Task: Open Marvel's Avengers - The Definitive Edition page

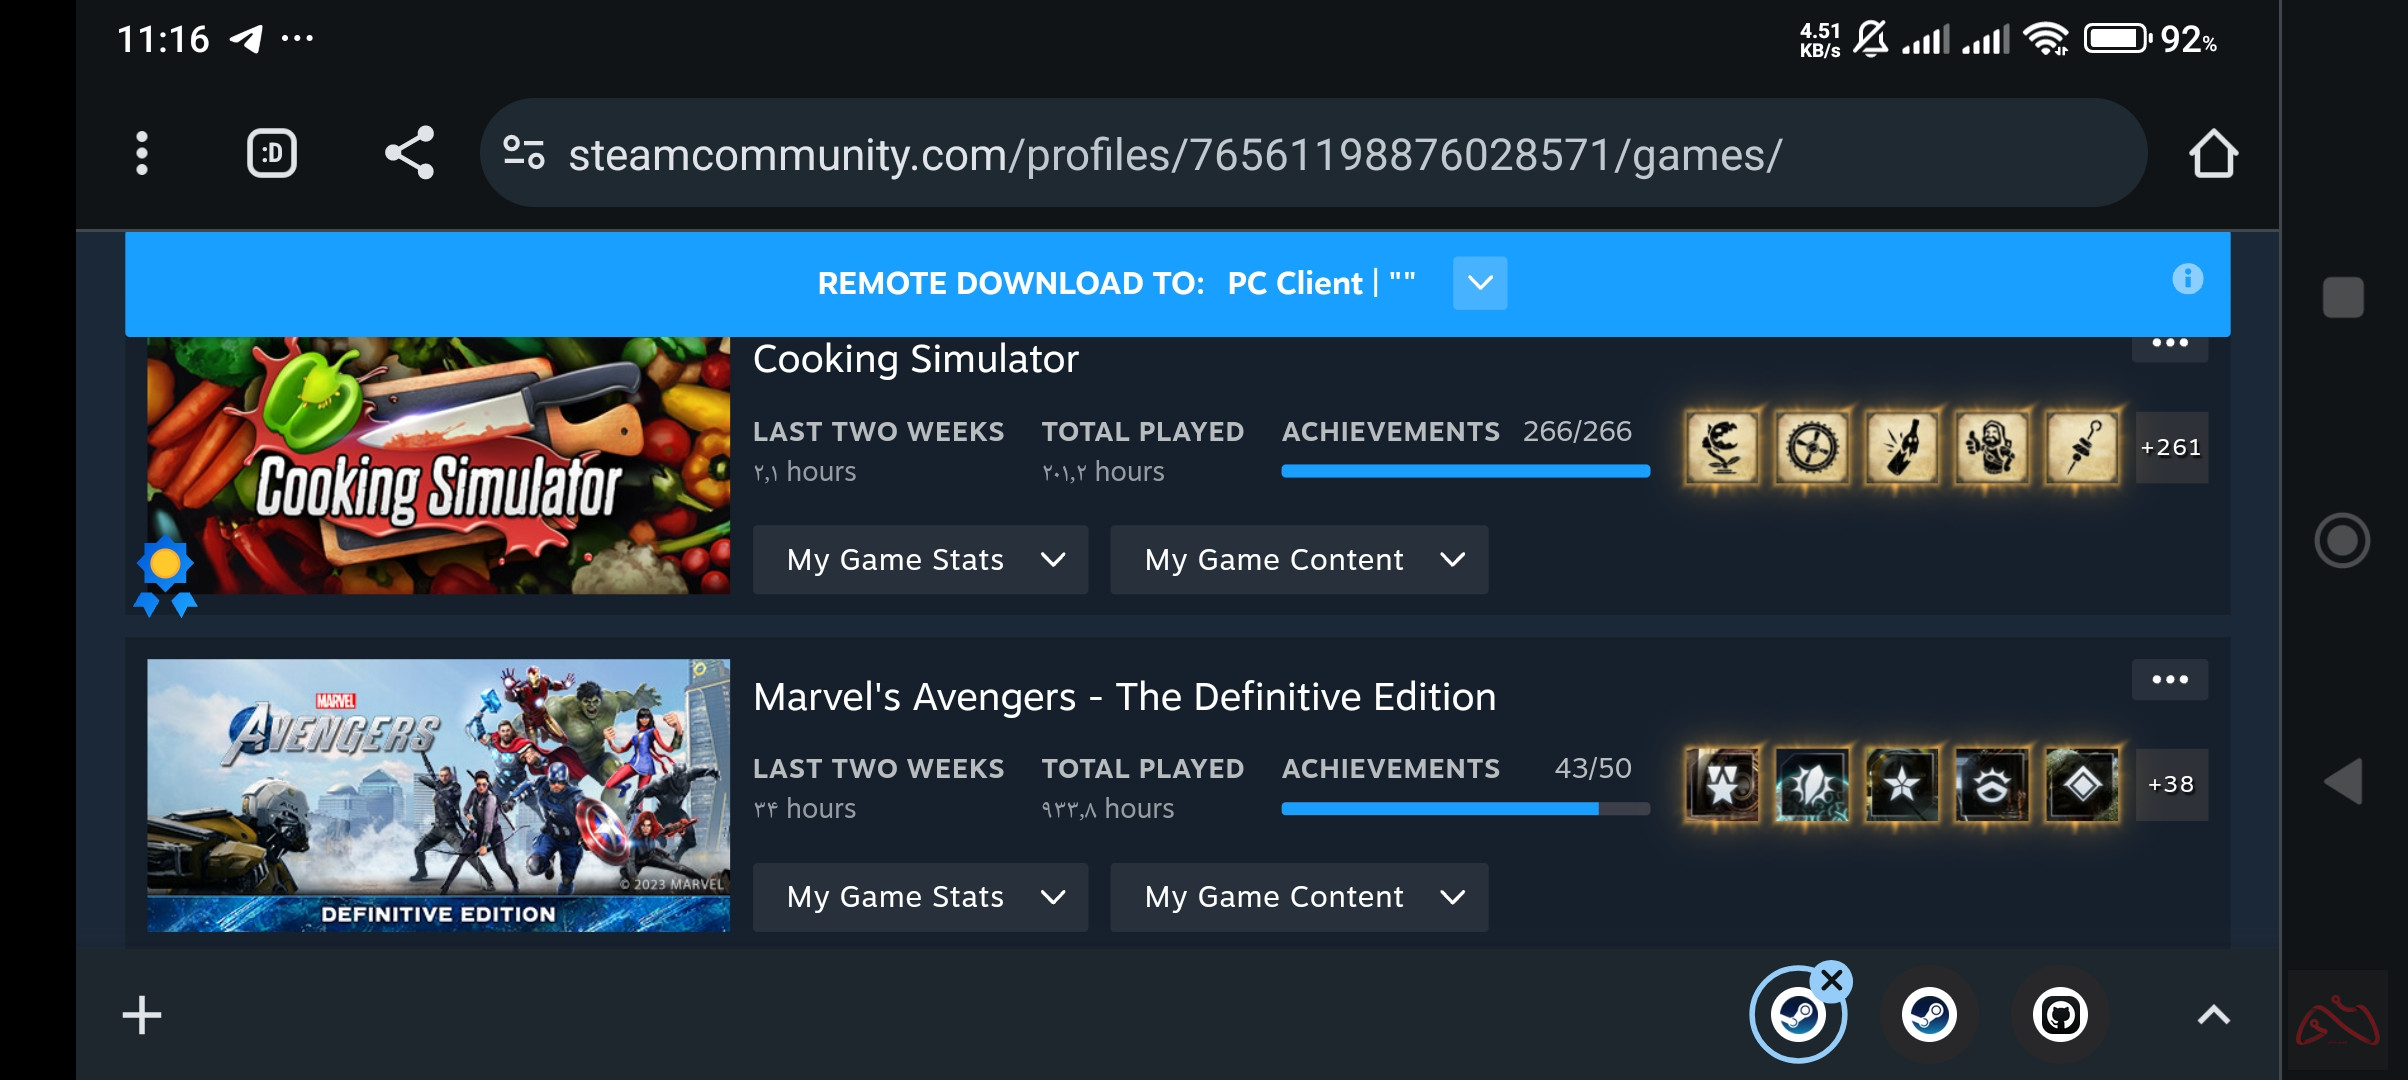Action: [1124, 696]
